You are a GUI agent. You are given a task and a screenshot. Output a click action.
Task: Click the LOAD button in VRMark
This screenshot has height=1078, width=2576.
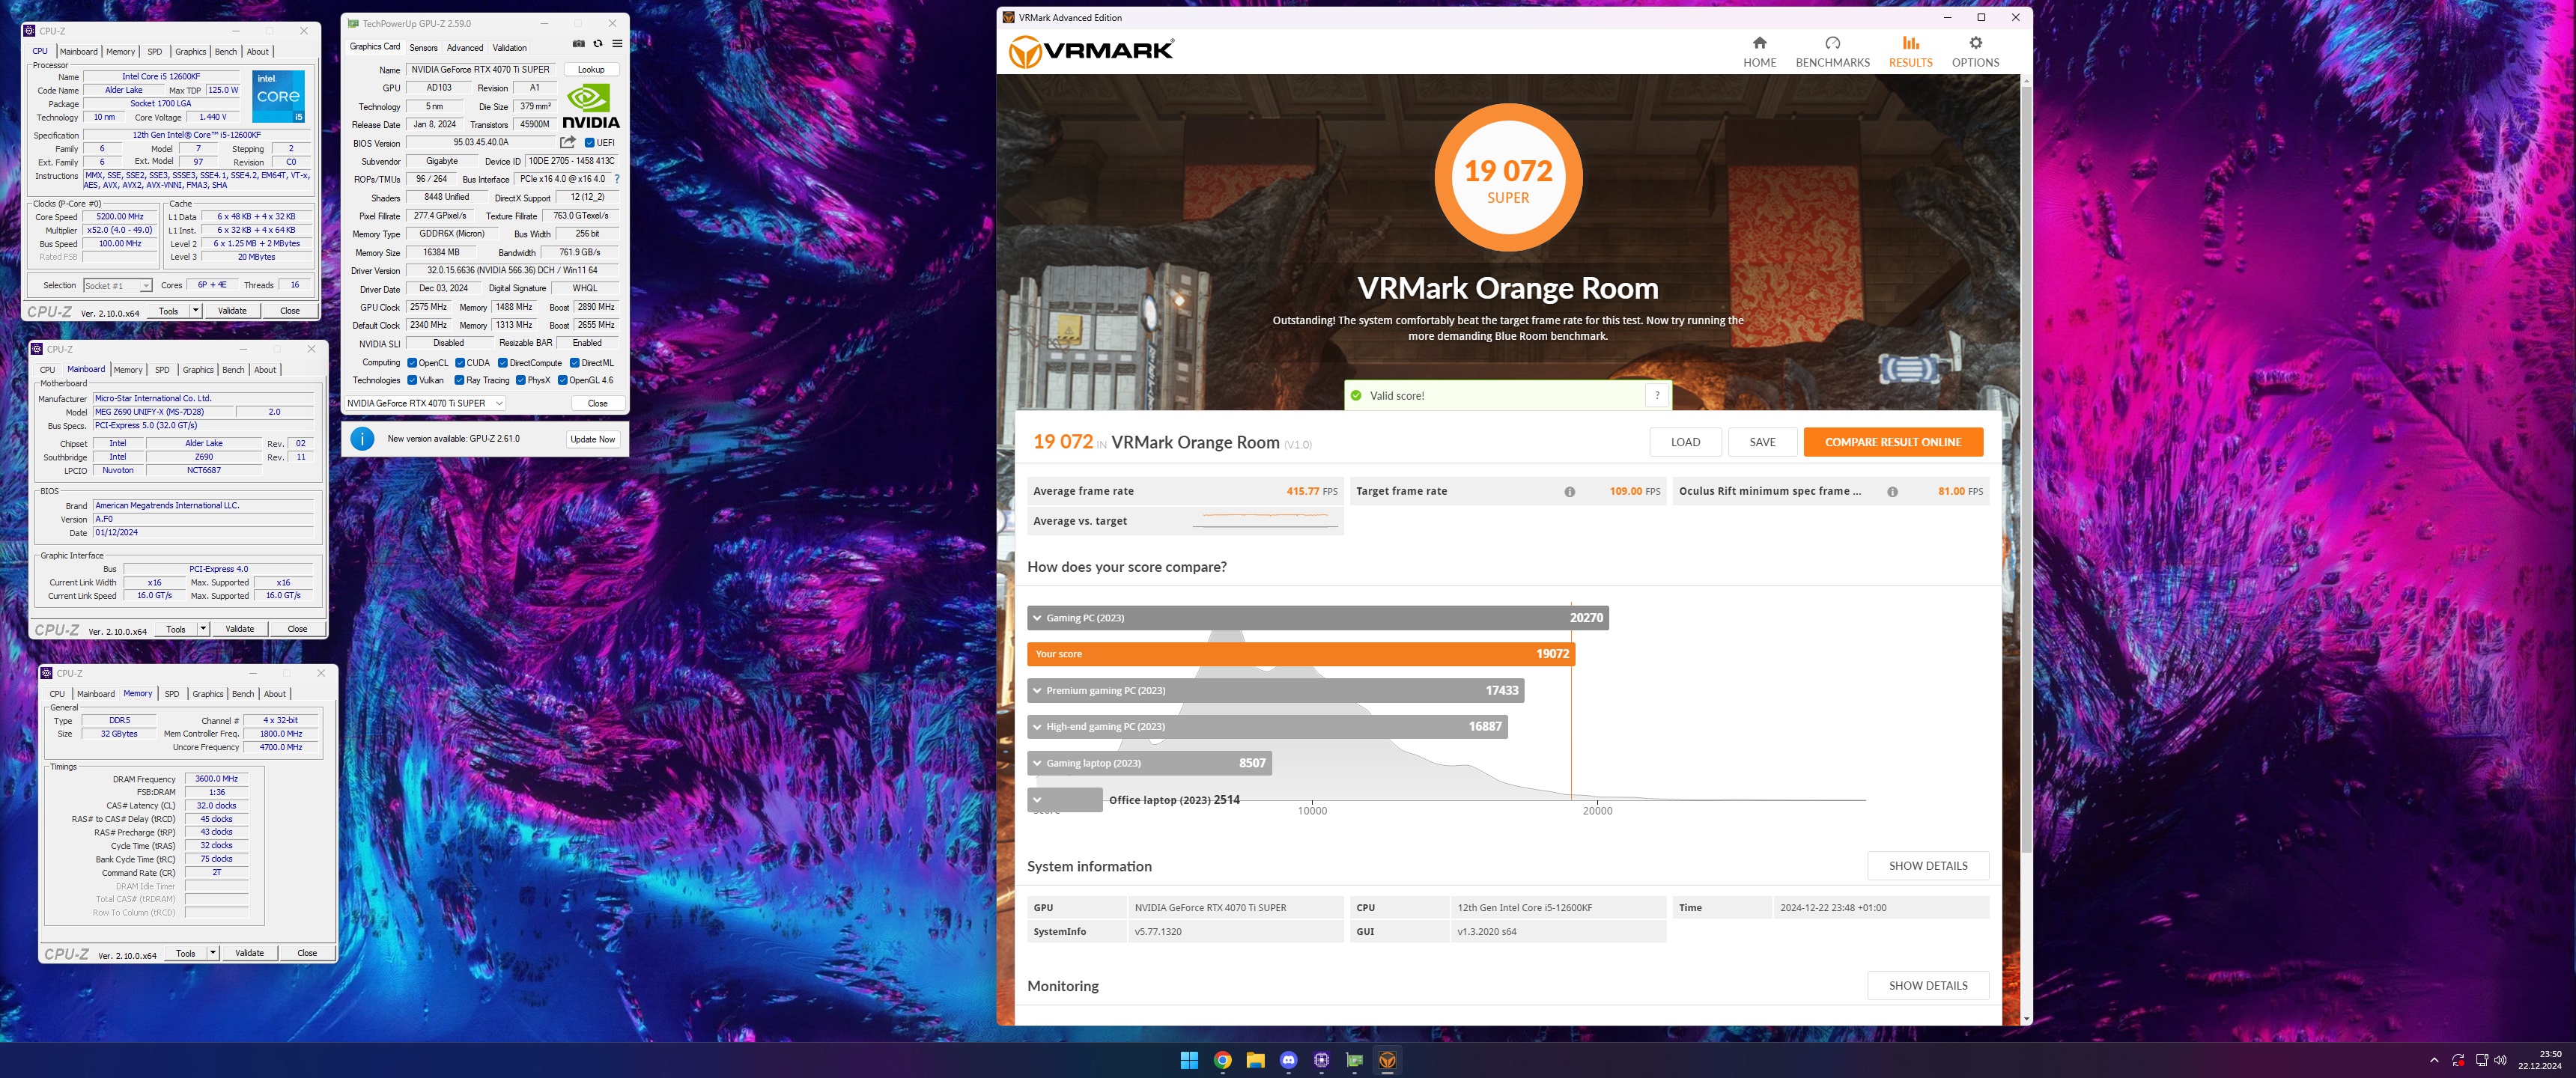click(x=1685, y=442)
